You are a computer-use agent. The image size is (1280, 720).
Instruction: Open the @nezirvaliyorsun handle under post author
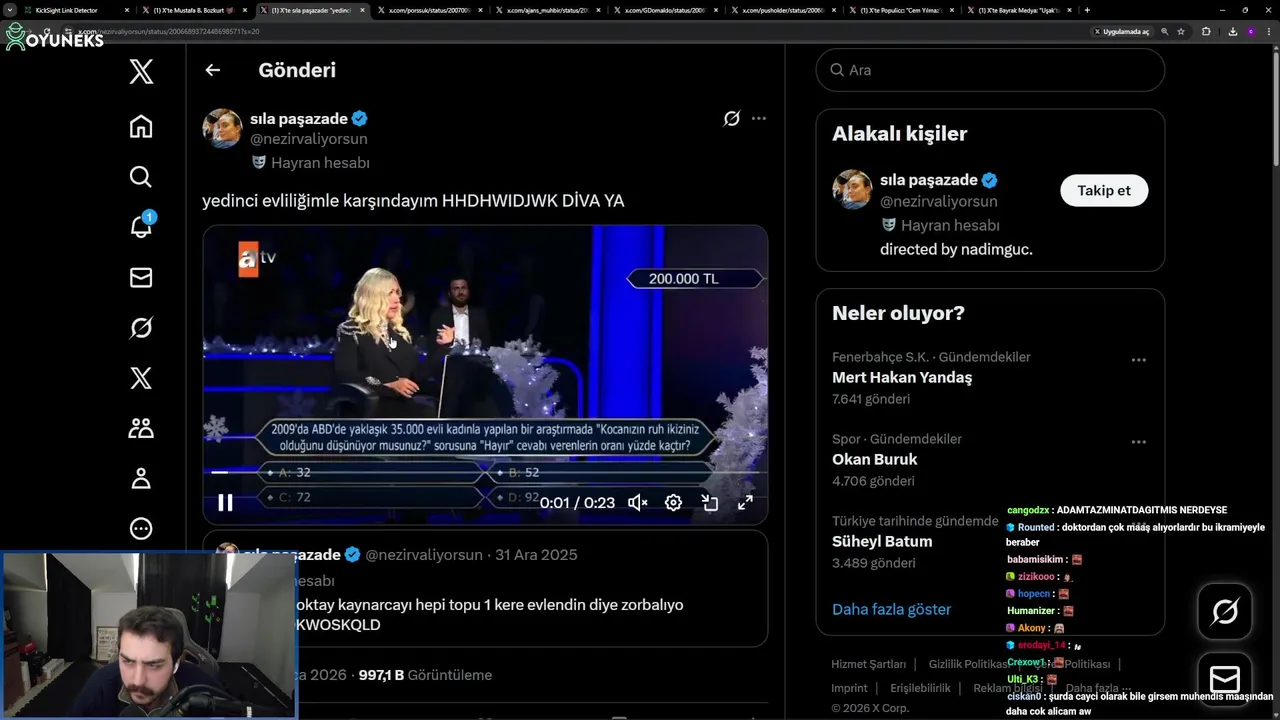(x=309, y=139)
